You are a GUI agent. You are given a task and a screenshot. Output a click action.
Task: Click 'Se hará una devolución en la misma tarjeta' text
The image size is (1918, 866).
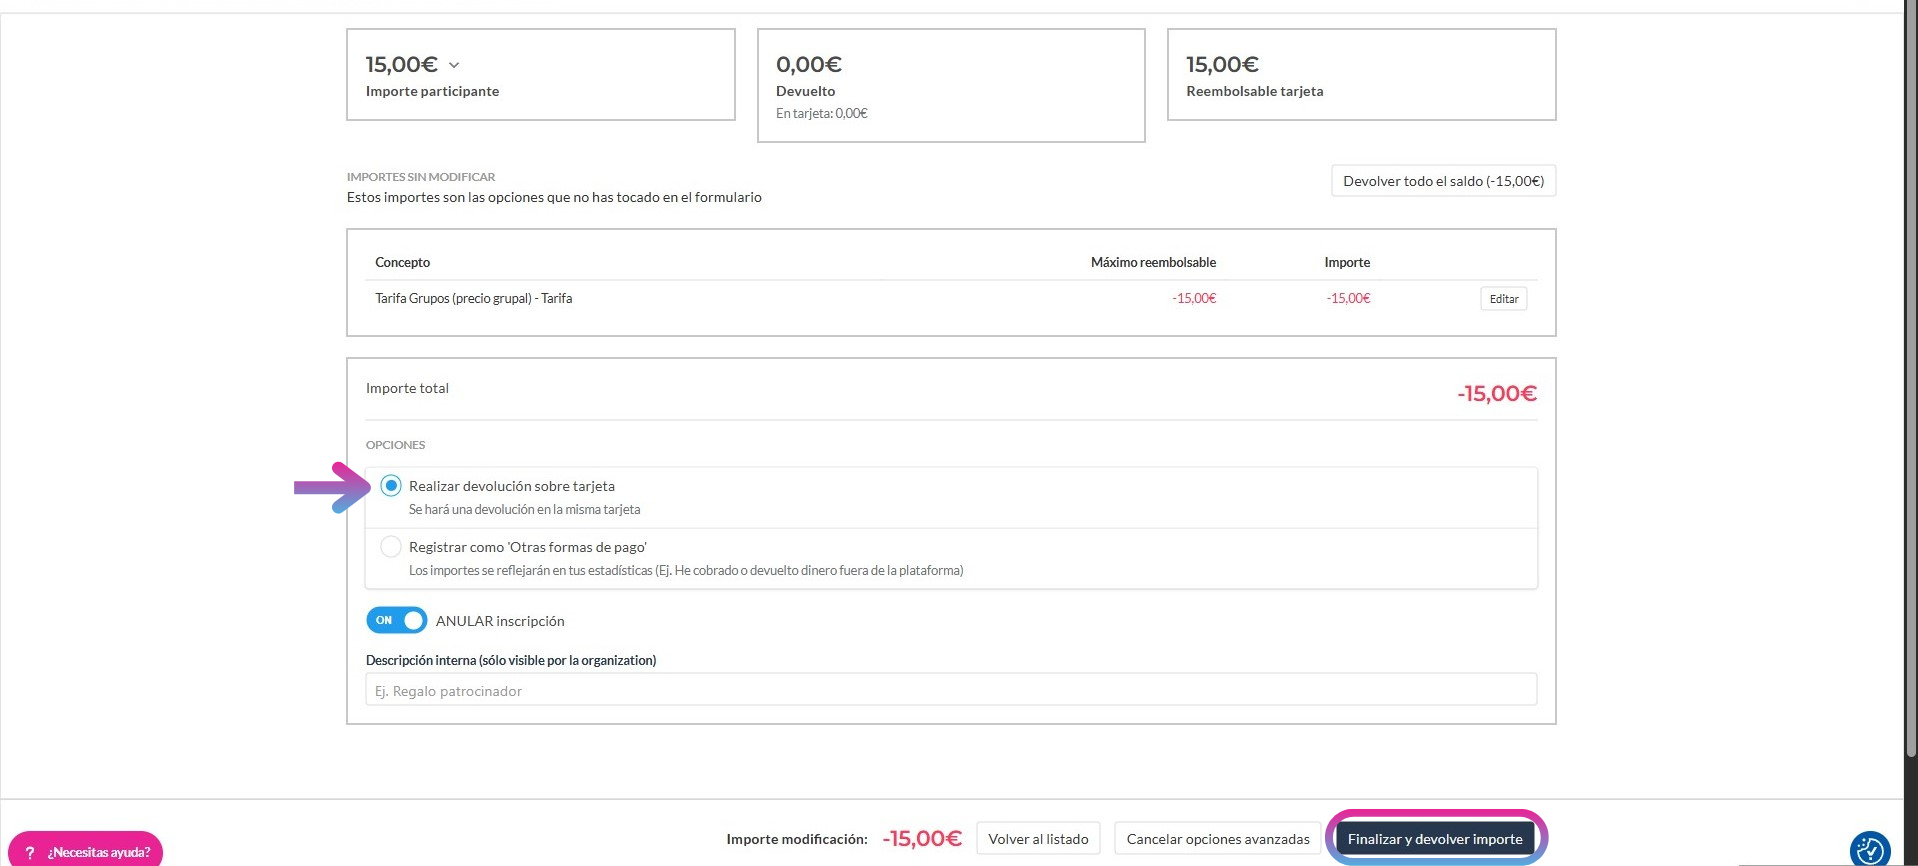click(x=524, y=509)
